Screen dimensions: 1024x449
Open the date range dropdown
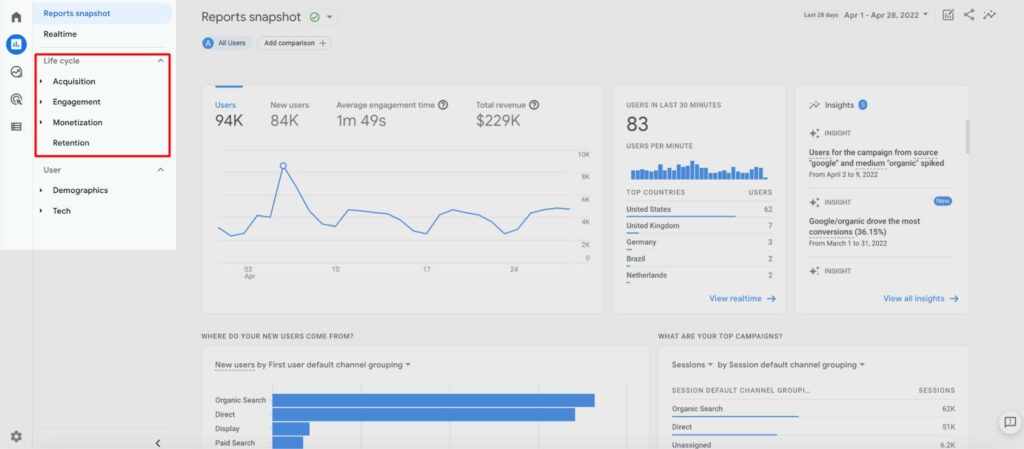[884, 15]
